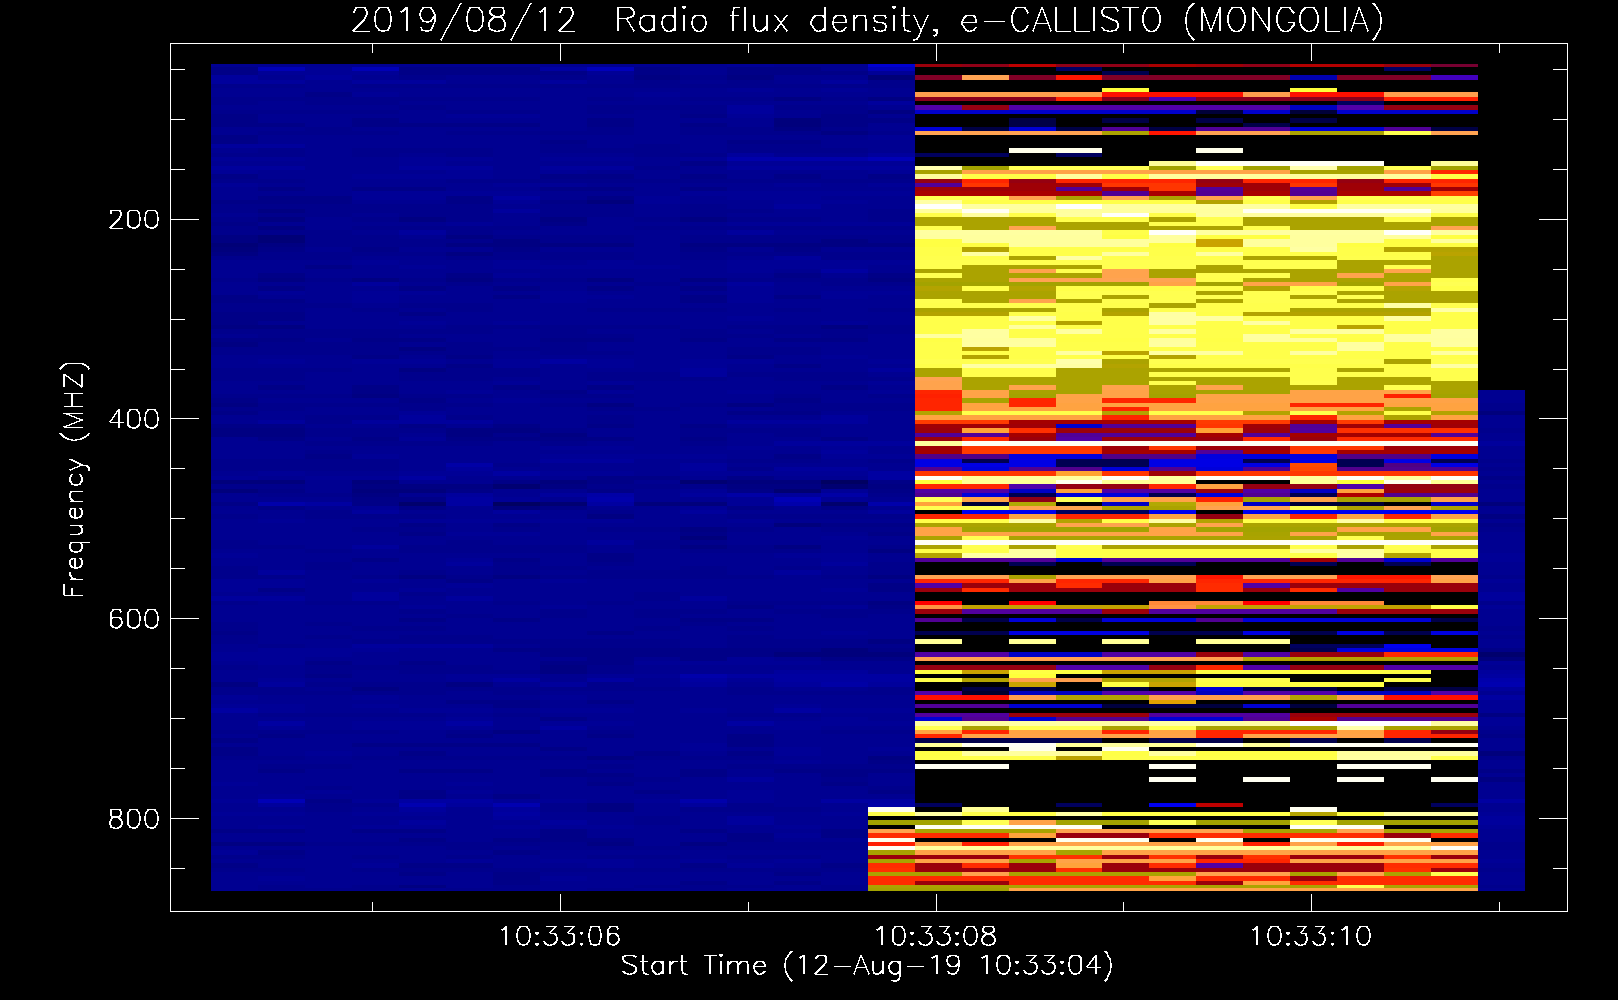This screenshot has height=1000, width=1618.
Task: Click the 10:33:08 time axis label
Action: 936,937
